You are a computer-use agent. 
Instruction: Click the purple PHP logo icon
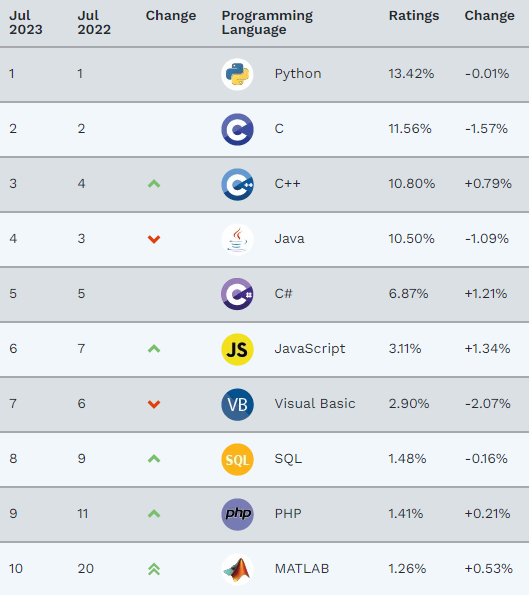click(x=237, y=515)
